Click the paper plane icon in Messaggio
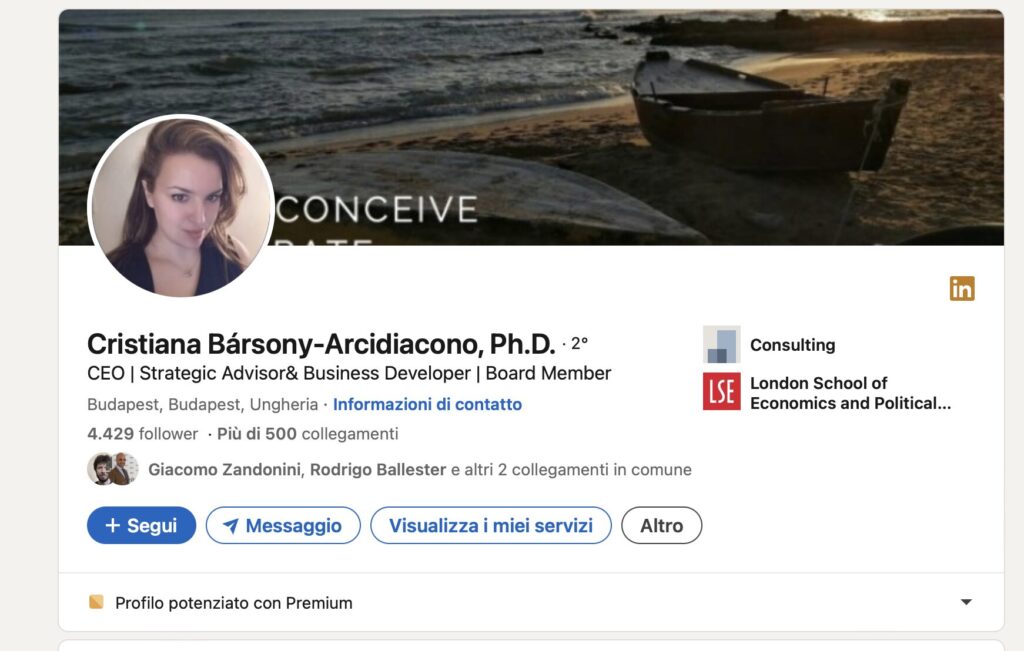 [231, 526]
